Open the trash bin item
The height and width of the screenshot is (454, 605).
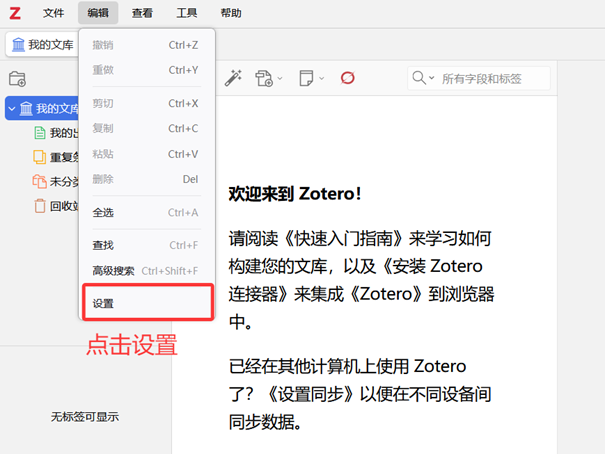click(x=56, y=206)
